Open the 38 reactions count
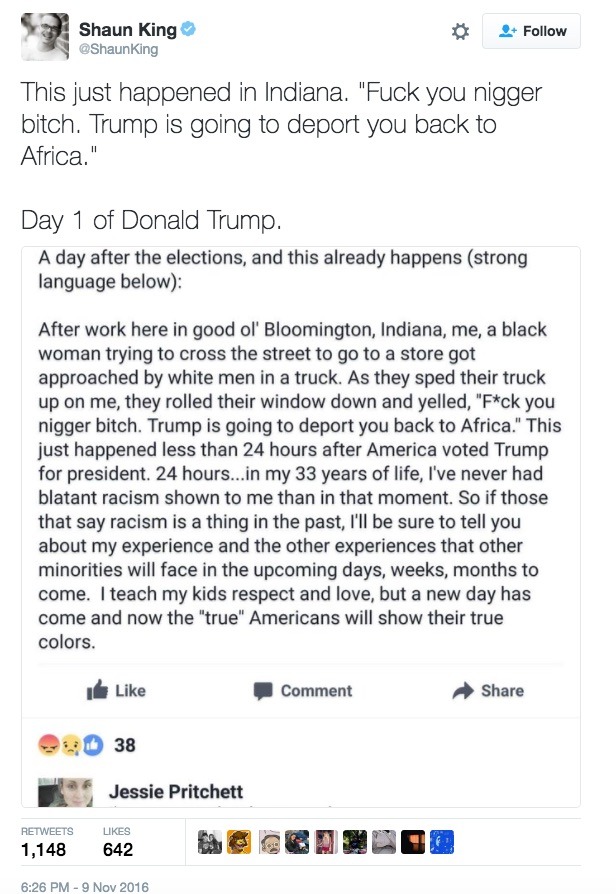Image resolution: width=616 pixels, height=894 pixels. point(125,744)
